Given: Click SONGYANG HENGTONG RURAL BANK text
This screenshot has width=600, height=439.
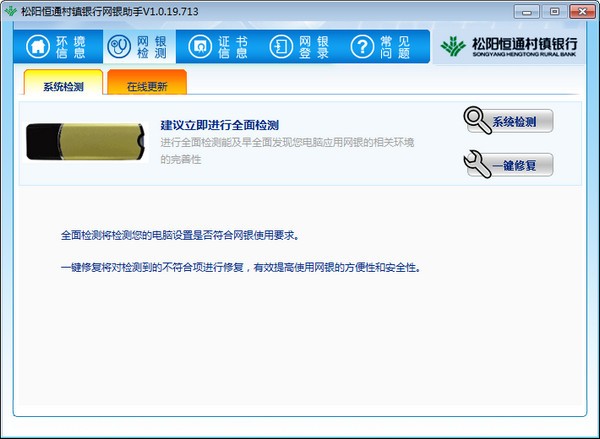Looking at the screenshot, I should tap(524, 54).
